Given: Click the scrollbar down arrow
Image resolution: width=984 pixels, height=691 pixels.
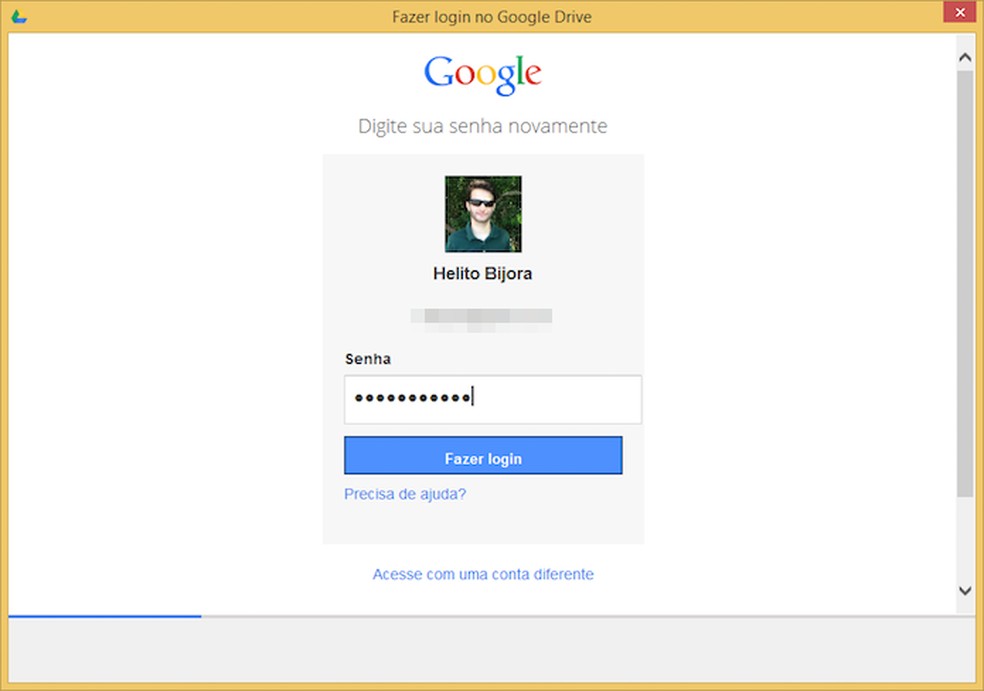Looking at the screenshot, I should pos(965,591).
